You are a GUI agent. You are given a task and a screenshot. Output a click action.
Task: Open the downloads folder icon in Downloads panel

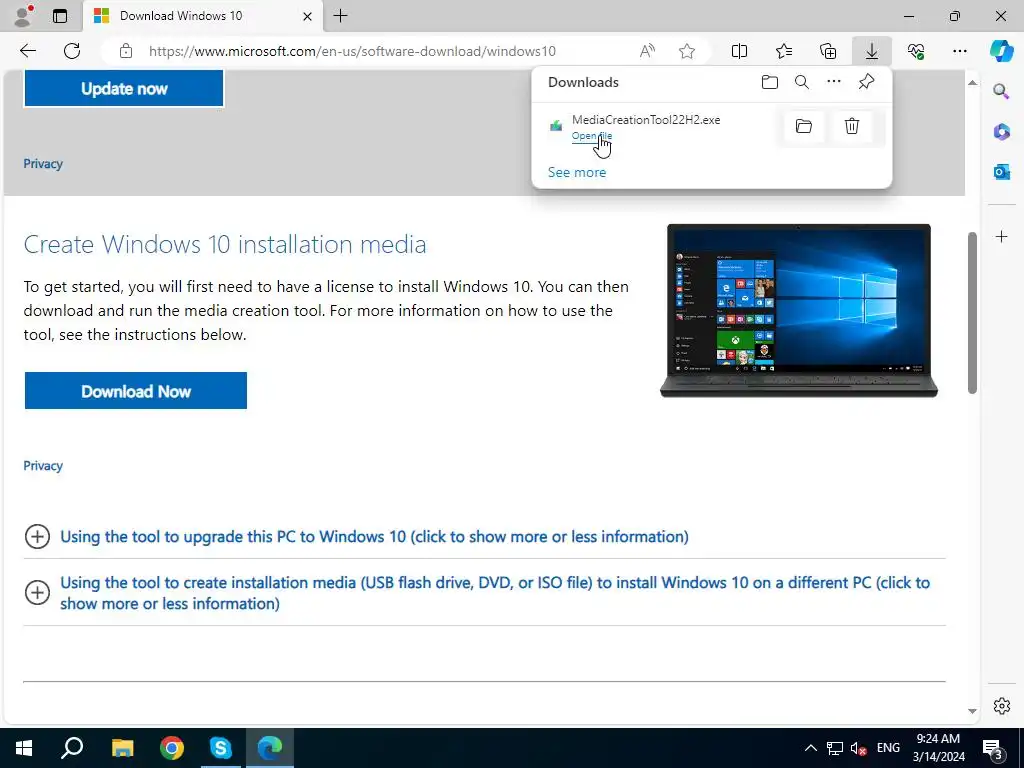(x=770, y=82)
